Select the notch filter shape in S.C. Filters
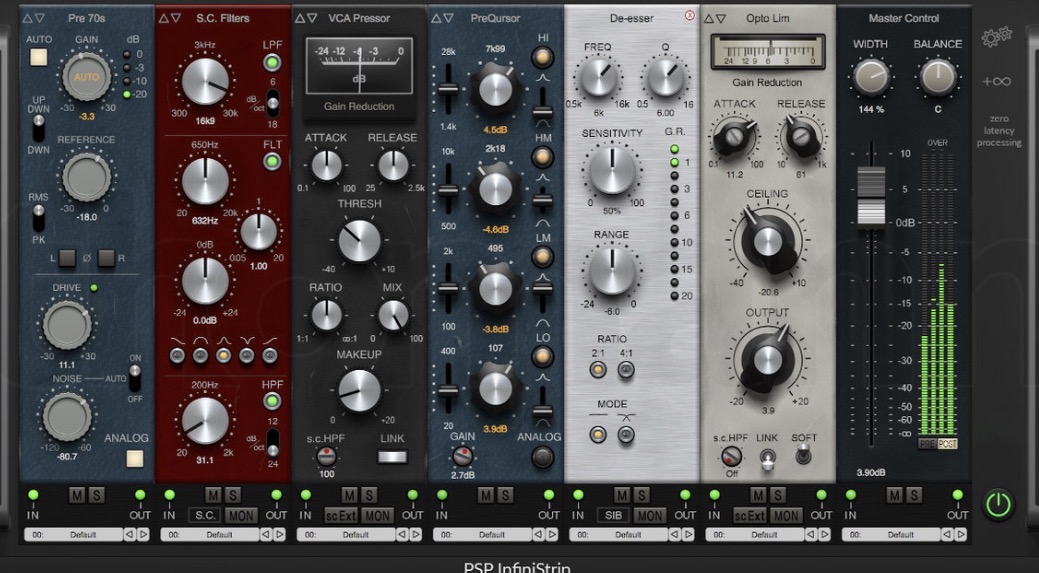 [246, 356]
